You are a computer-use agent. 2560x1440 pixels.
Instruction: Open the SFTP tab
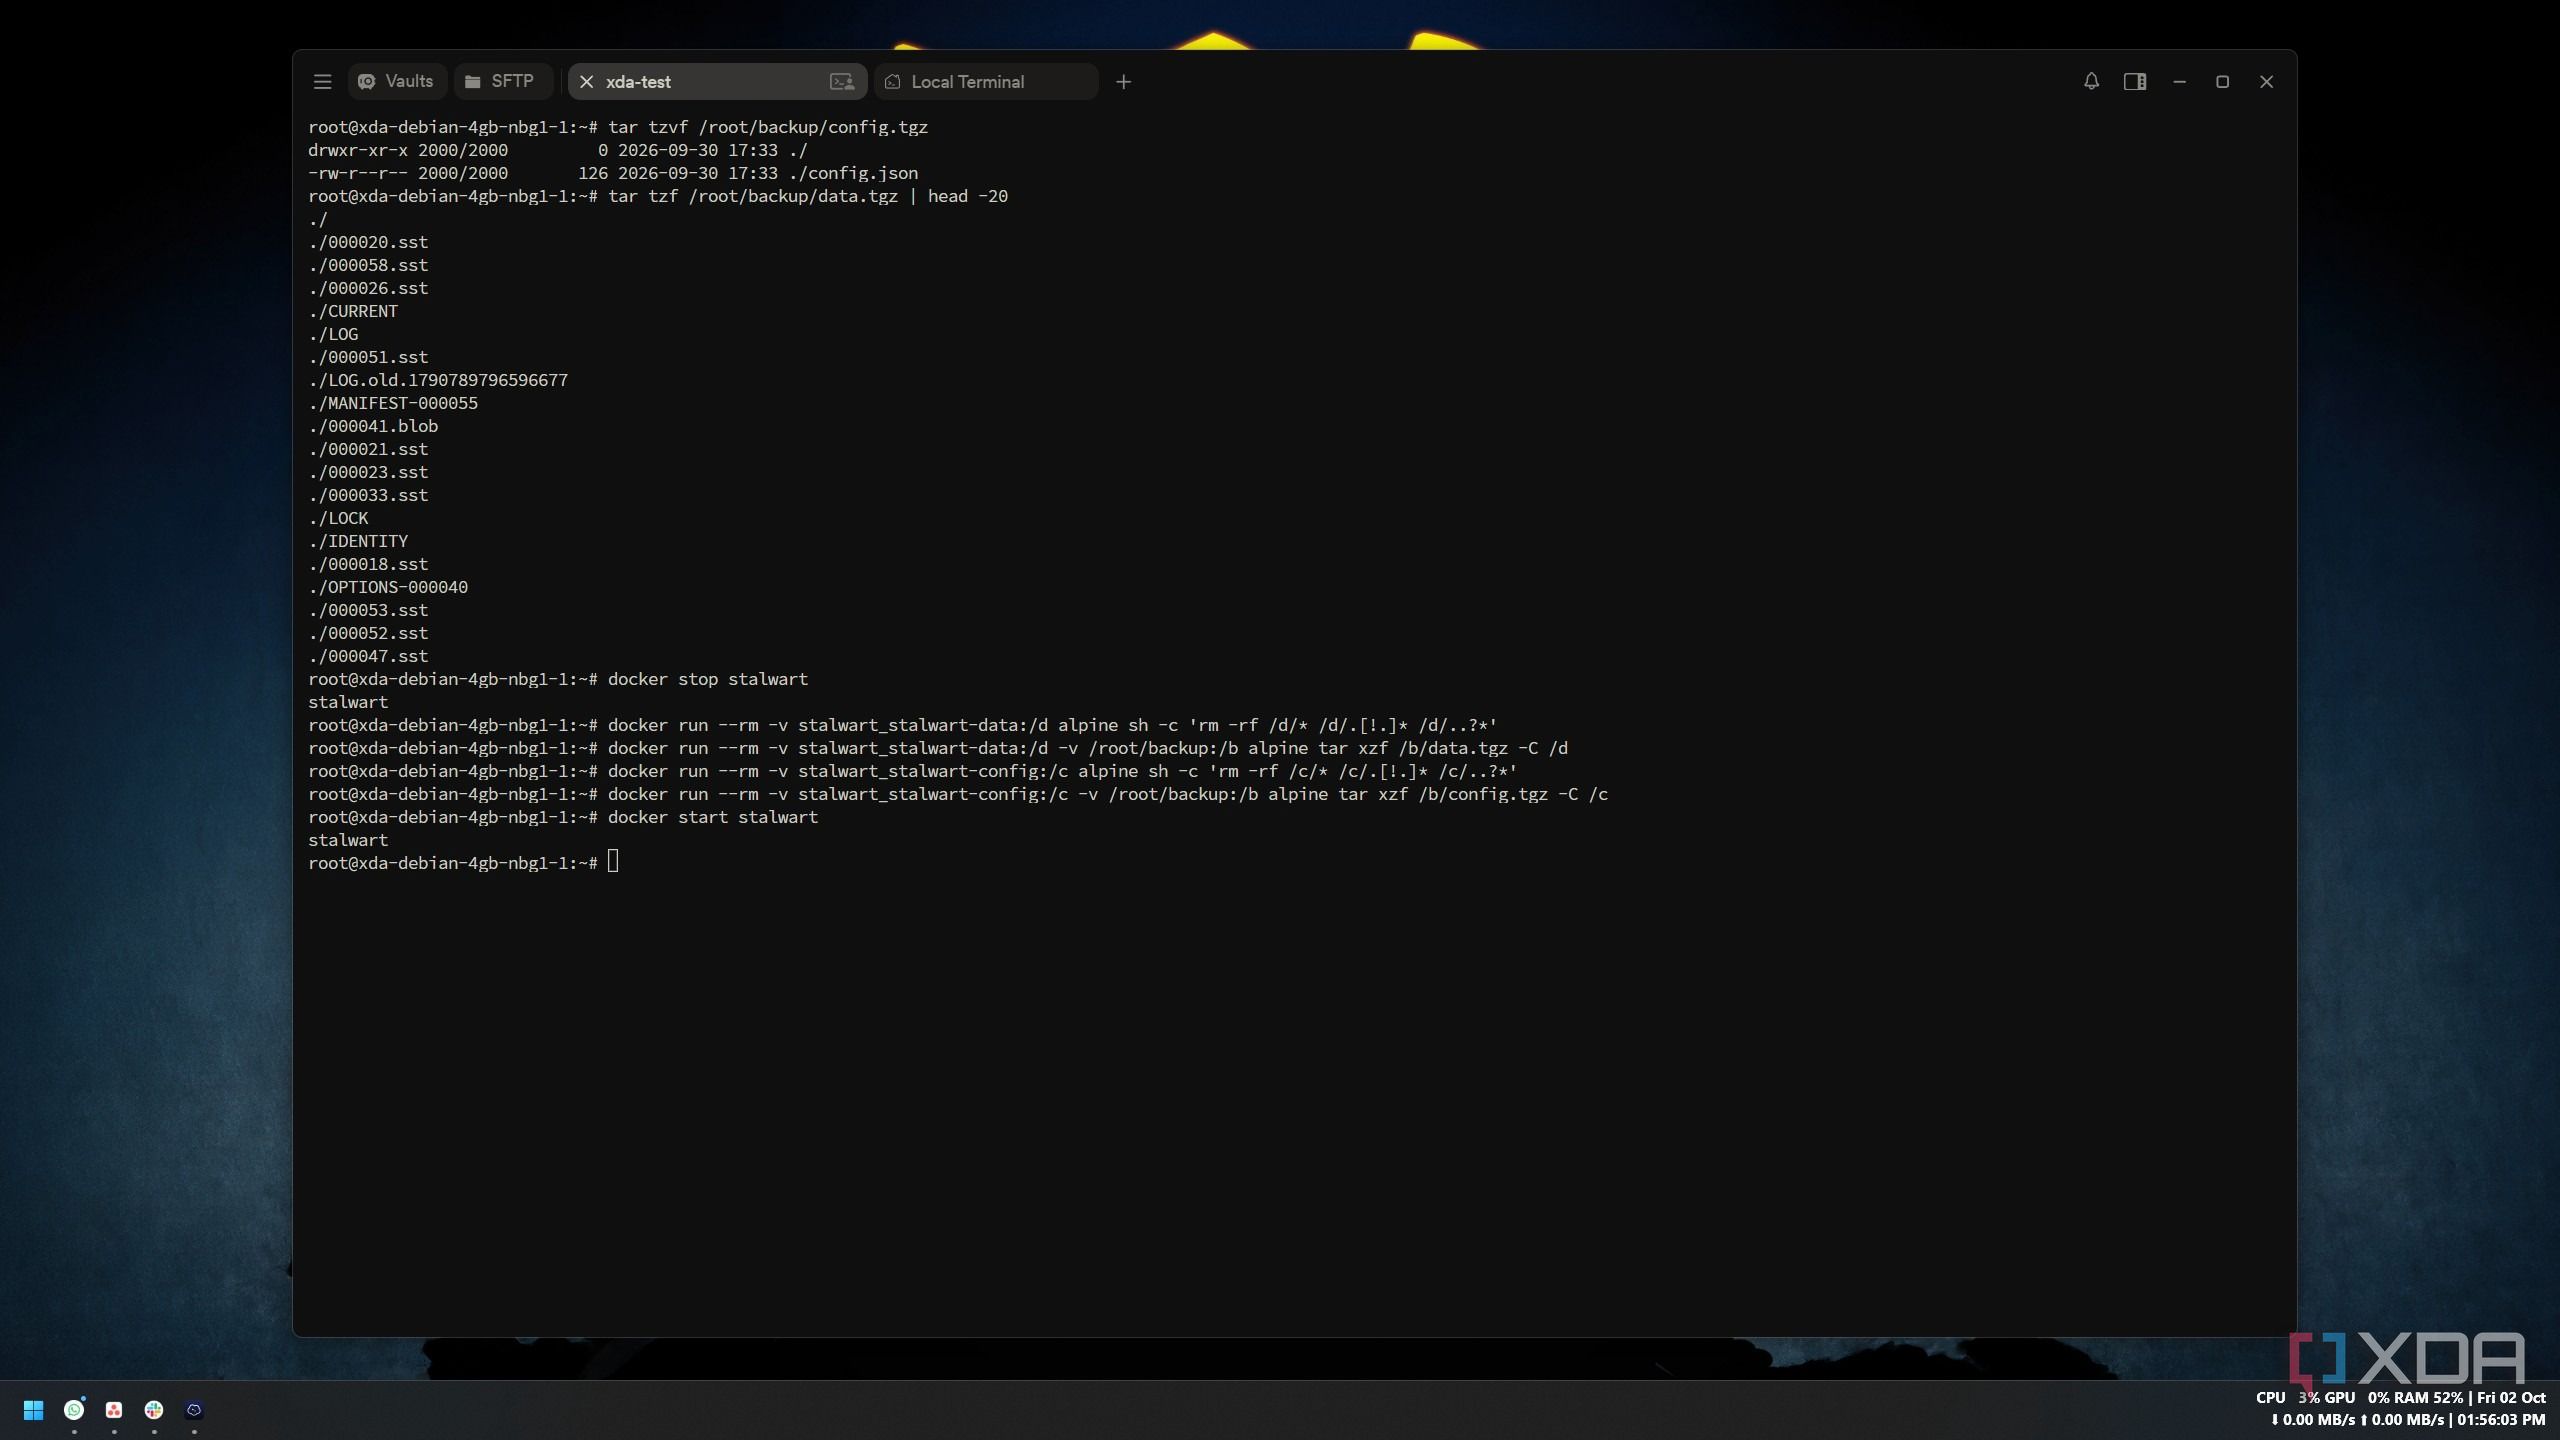(501, 82)
